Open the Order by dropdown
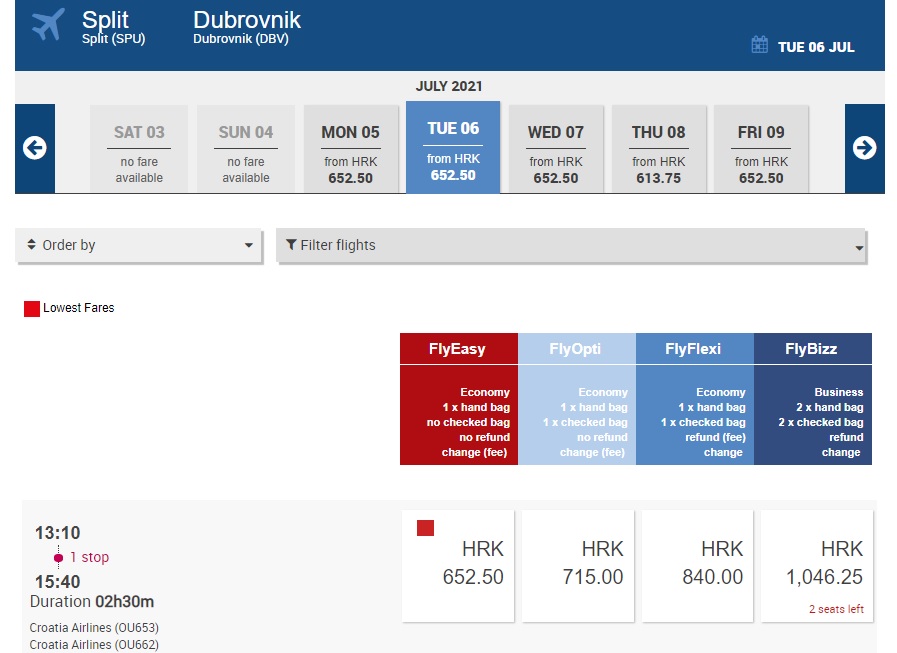 coord(139,245)
